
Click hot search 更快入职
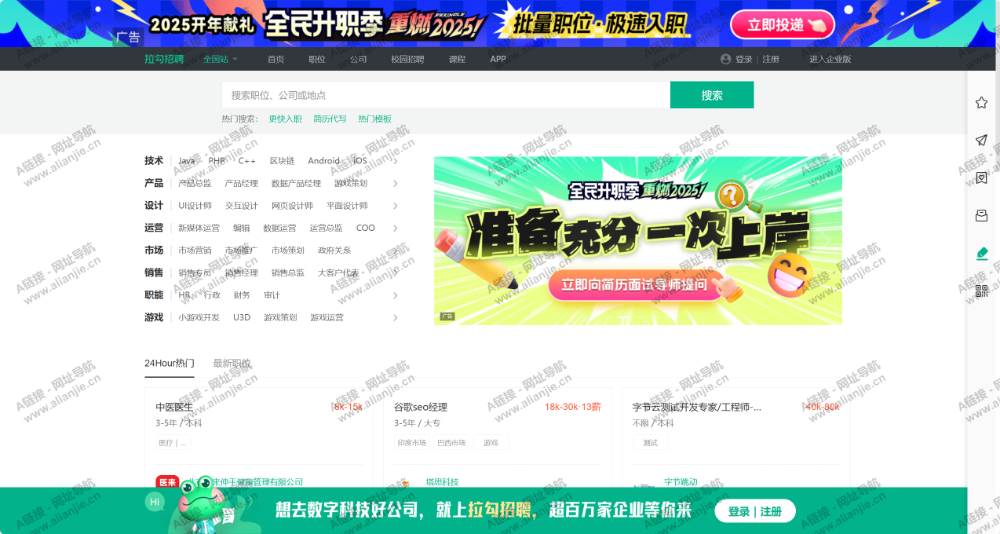click(x=285, y=119)
